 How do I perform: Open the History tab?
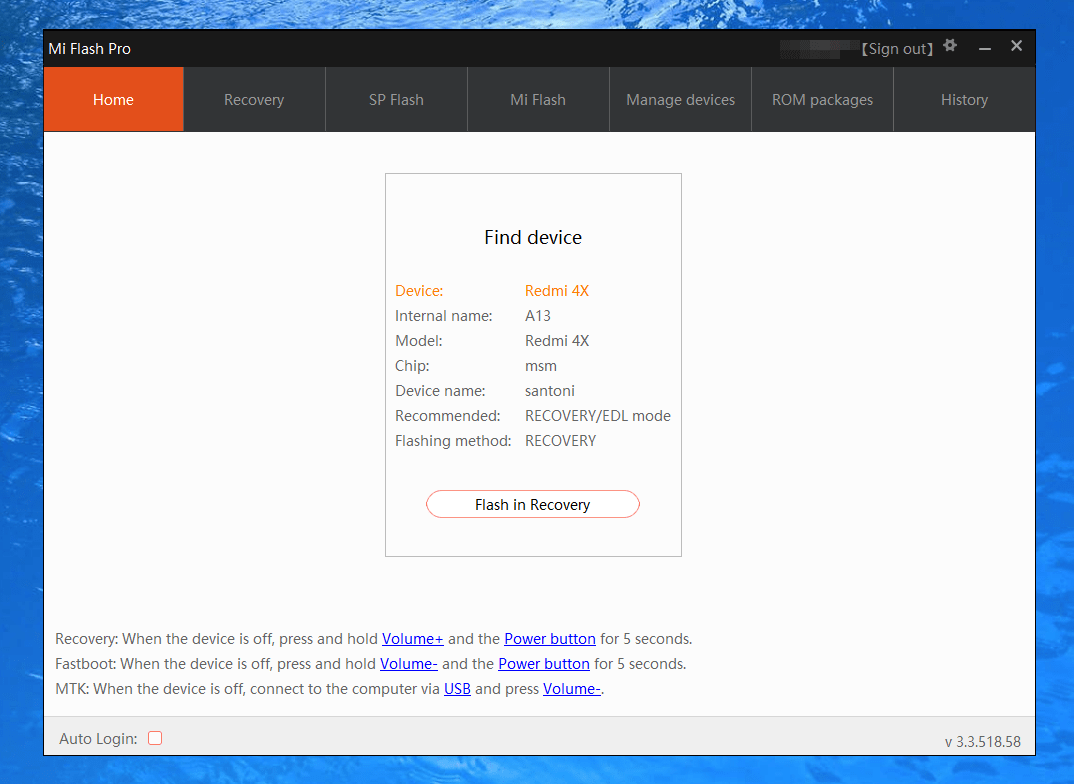point(964,99)
